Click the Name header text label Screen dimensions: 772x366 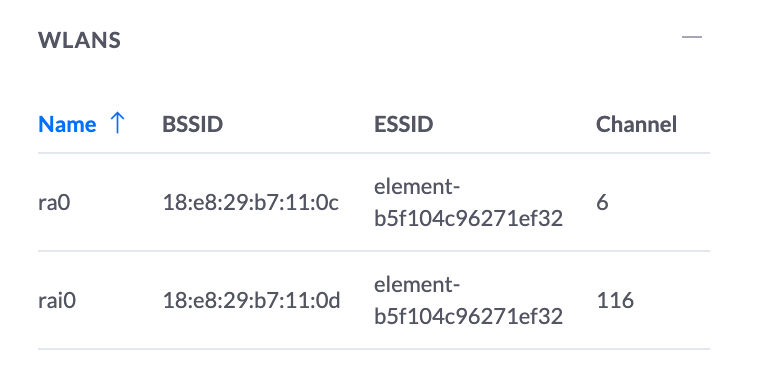pyautogui.click(x=67, y=124)
